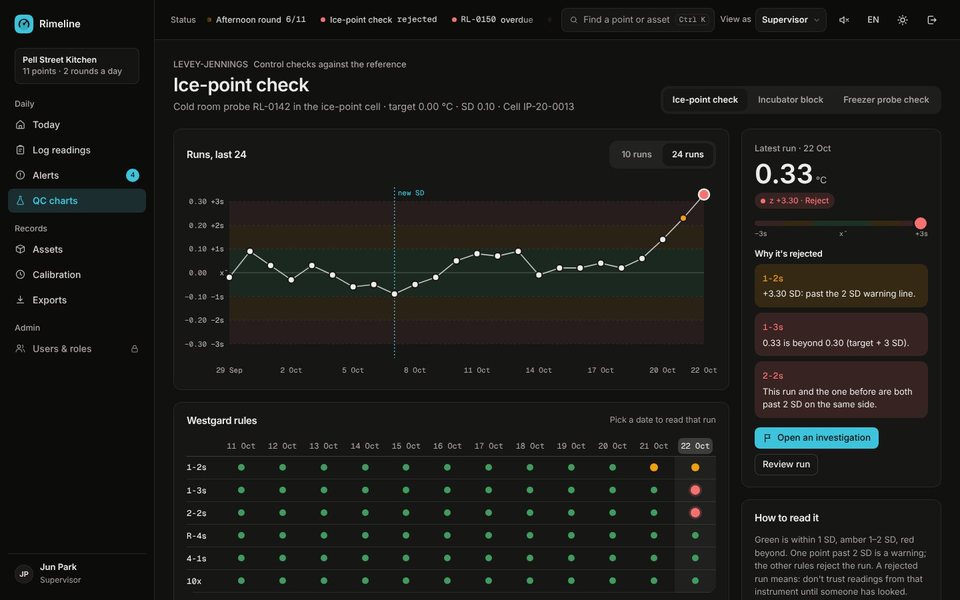
Task: Select the 18 Oct date column header
Action: [x=530, y=446]
